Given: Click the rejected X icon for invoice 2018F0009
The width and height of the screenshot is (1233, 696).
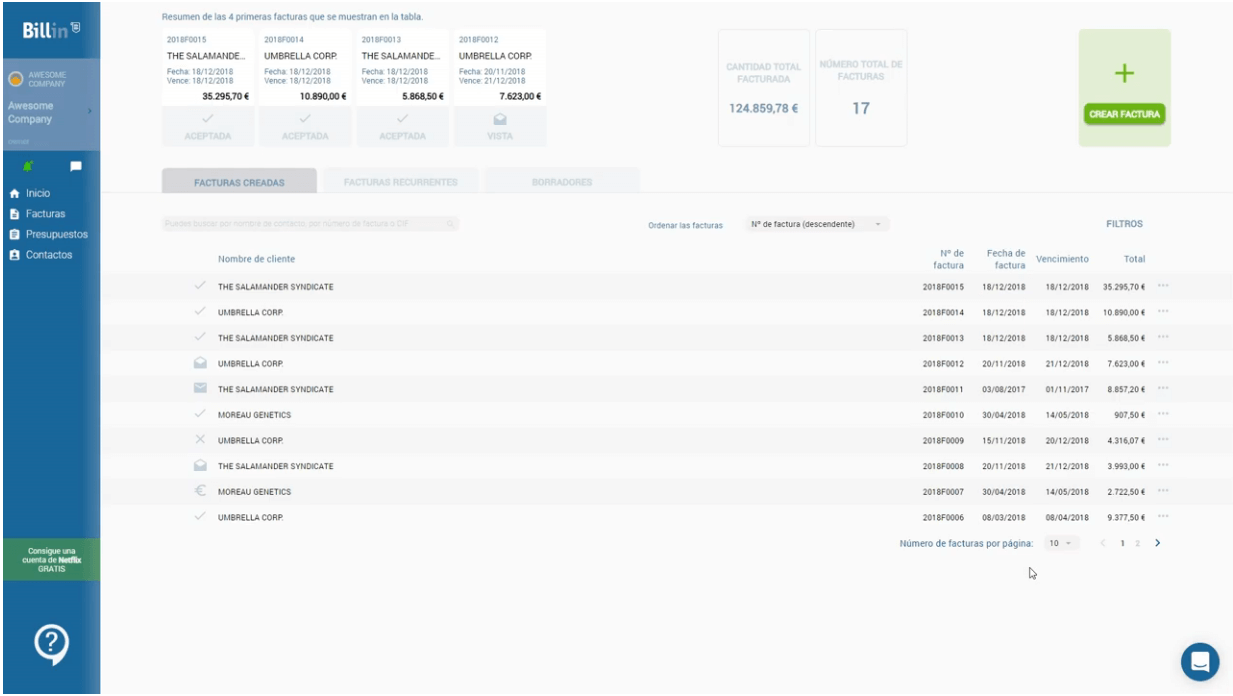Looking at the screenshot, I should (200, 440).
